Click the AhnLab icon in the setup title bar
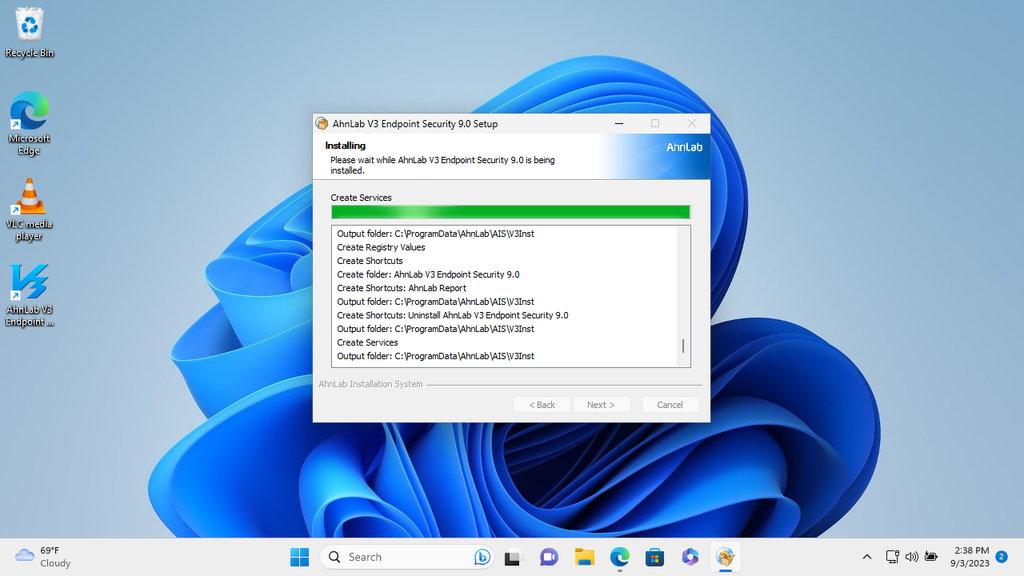 click(x=323, y=123)
